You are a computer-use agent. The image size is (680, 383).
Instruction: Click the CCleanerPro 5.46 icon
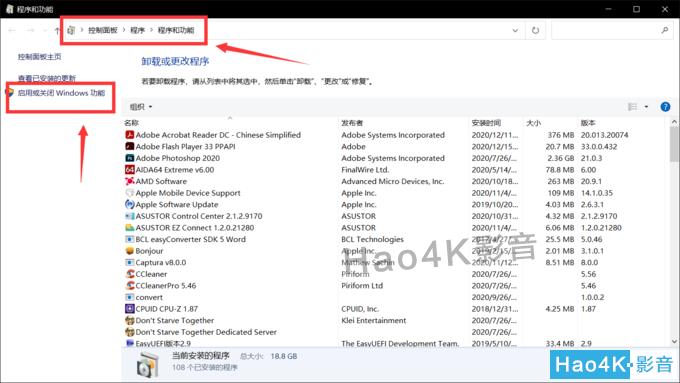(129, 285)
